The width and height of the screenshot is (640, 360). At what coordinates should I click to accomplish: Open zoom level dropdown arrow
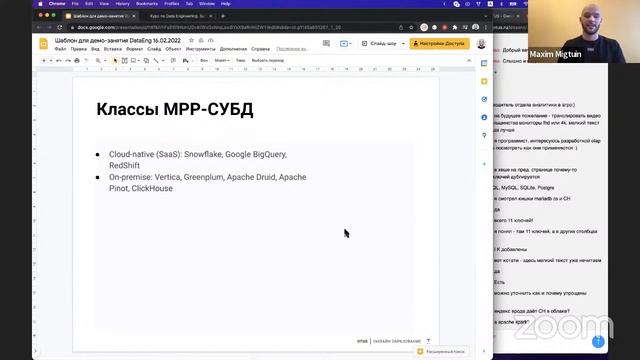105,60
